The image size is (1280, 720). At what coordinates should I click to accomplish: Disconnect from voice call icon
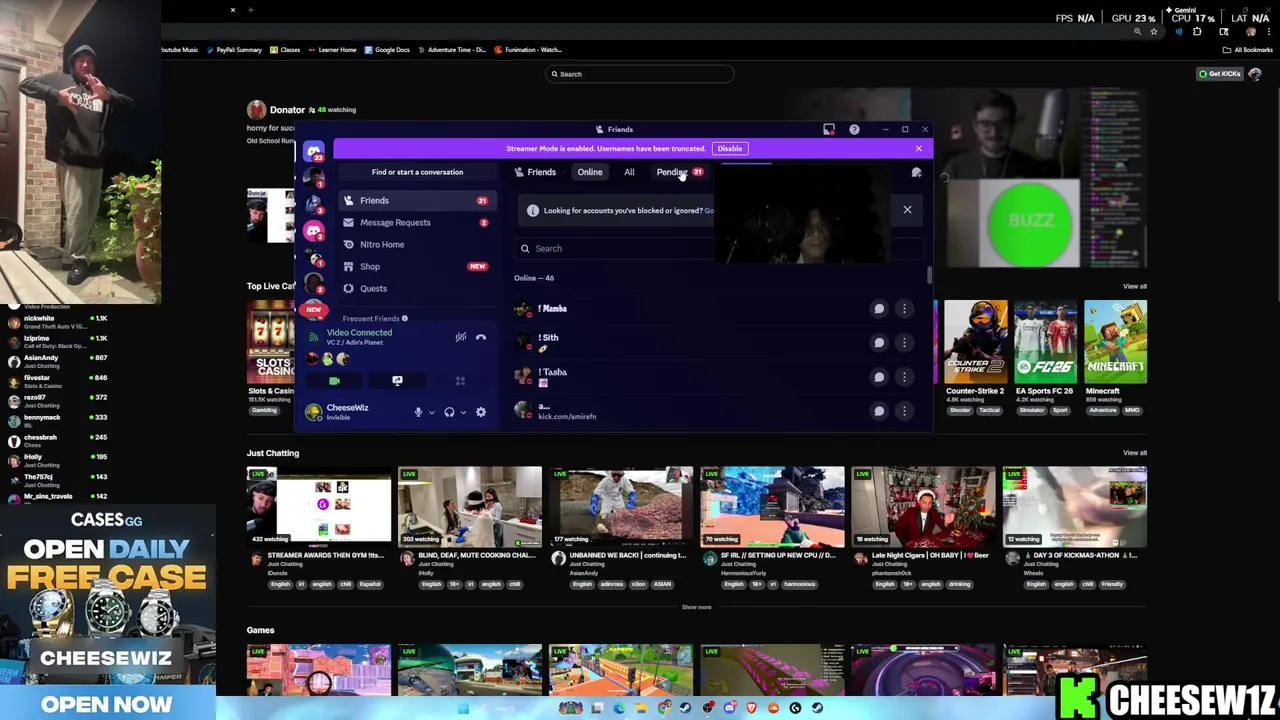coord(481,337)
